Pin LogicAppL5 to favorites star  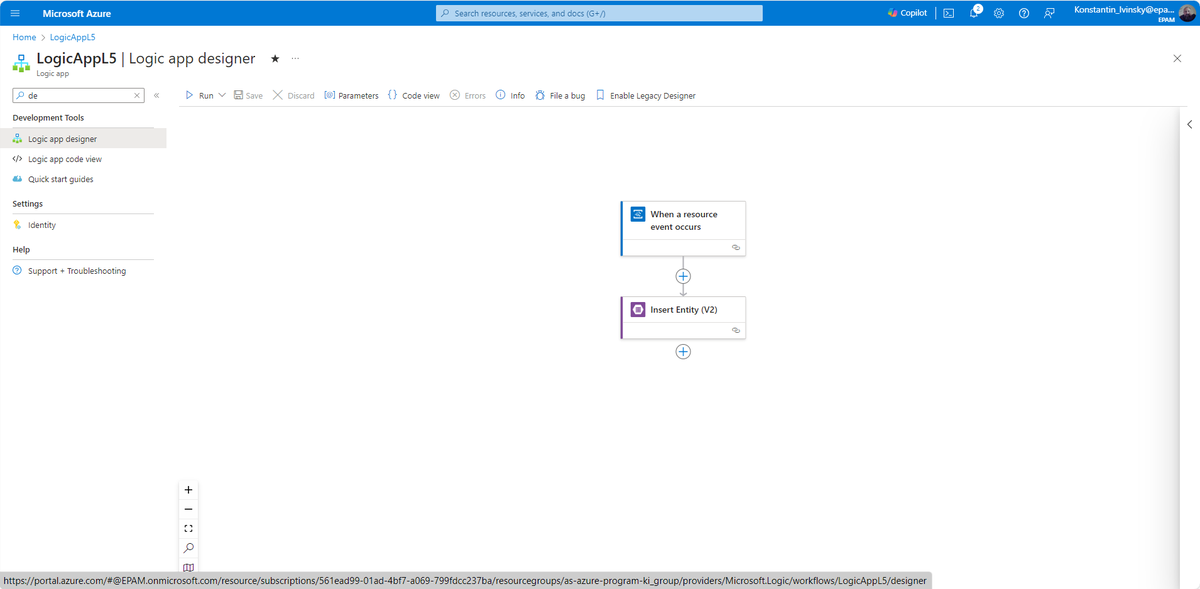(275, 59)
